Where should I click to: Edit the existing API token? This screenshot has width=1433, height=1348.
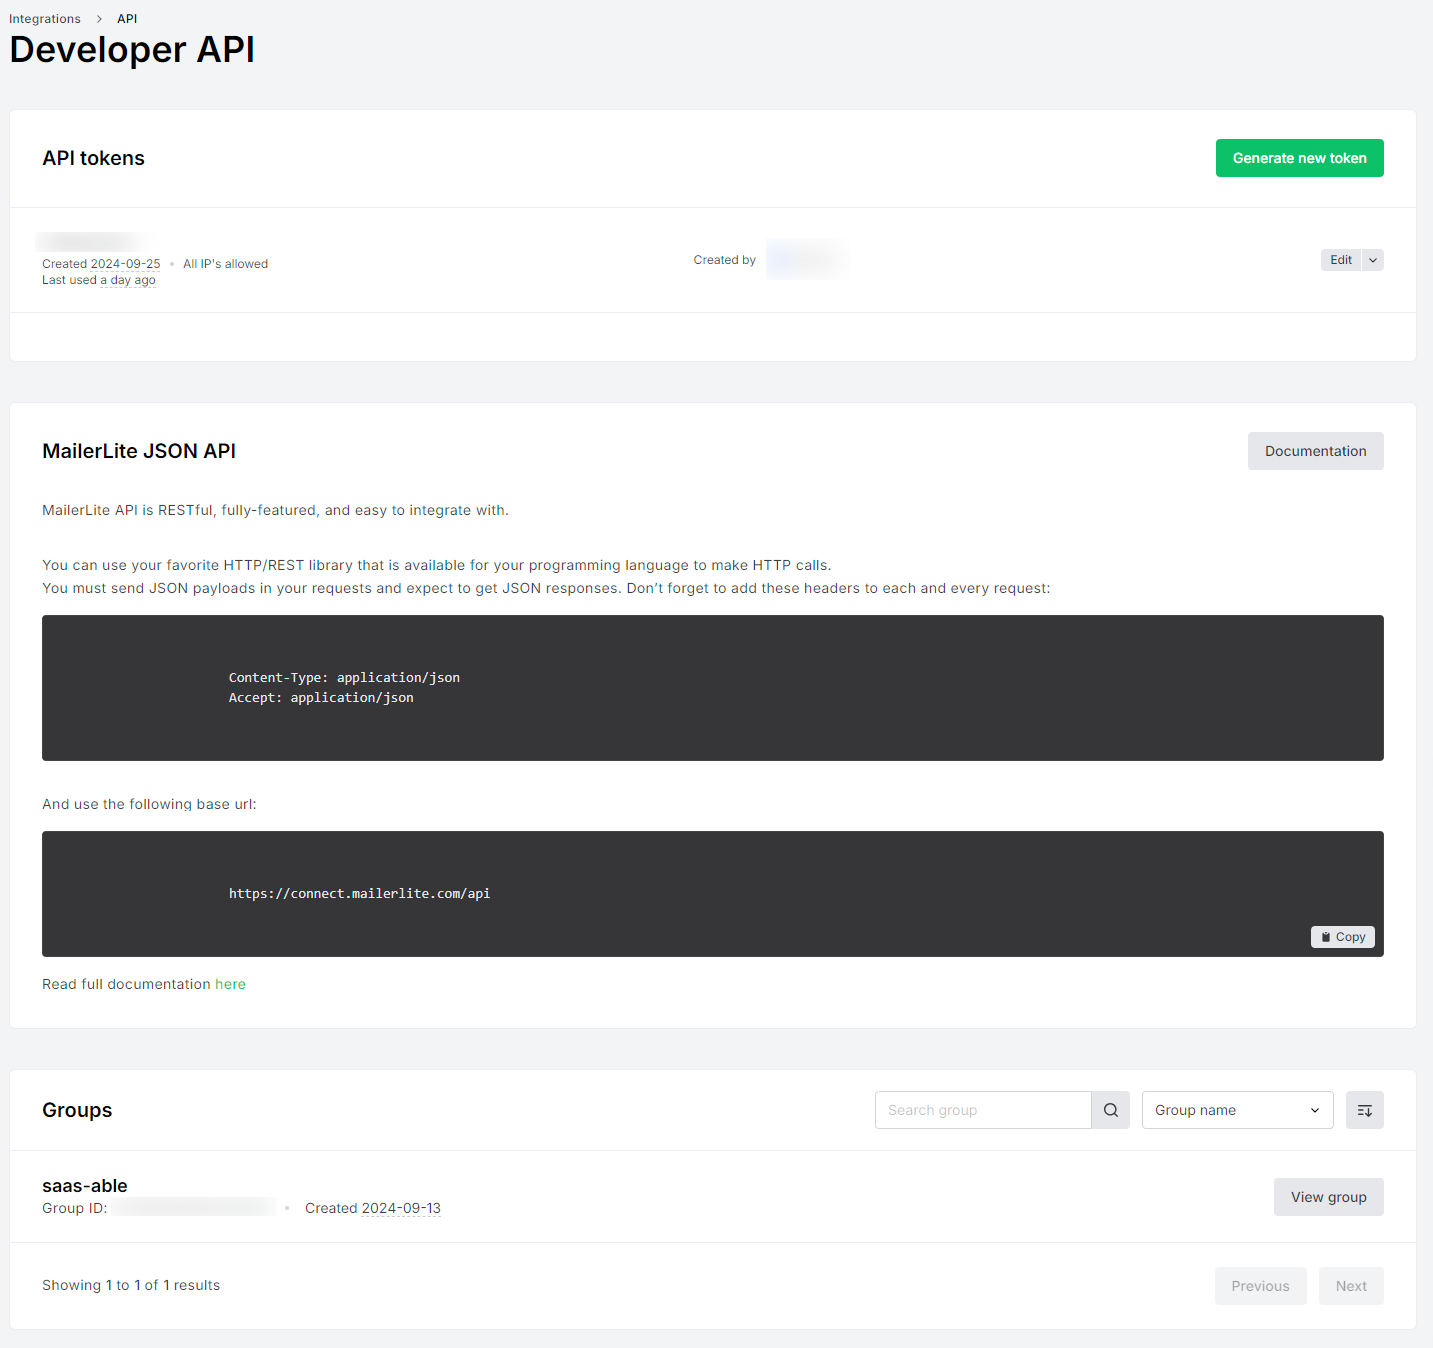1340,260
